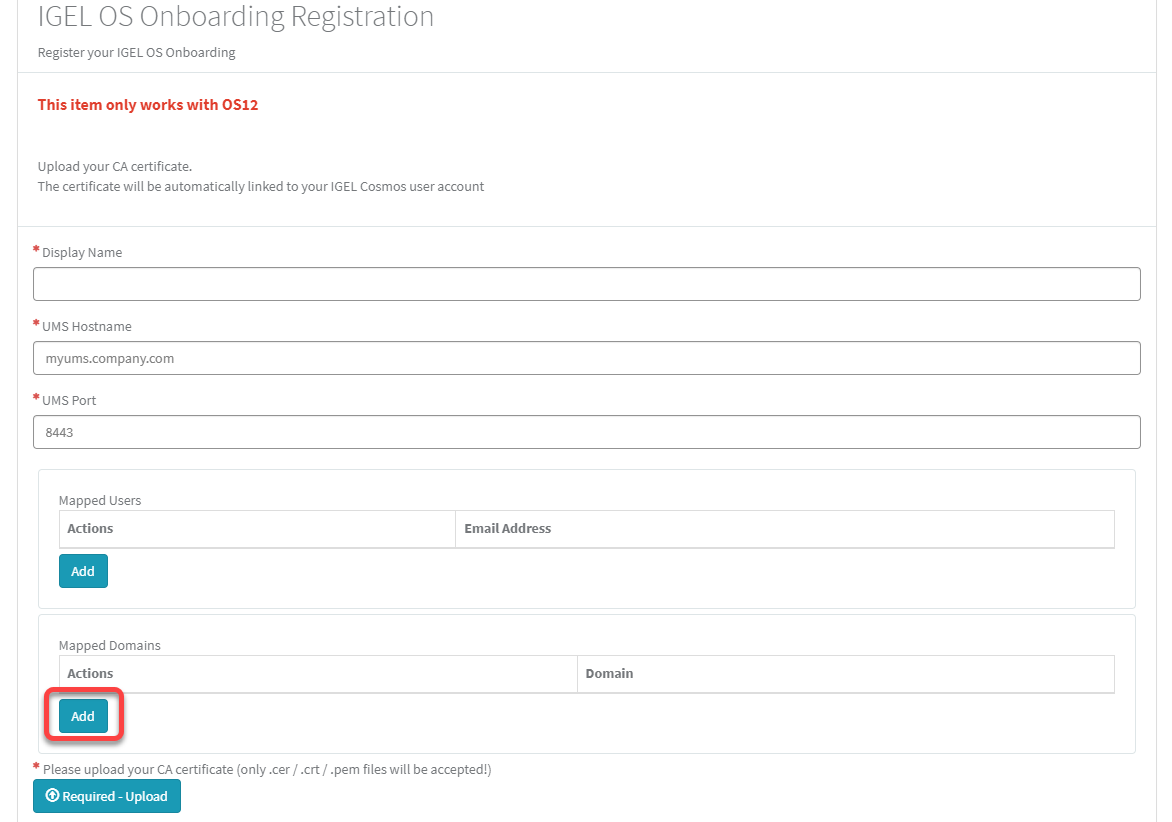1172x822 pixels.
Task: Click the red required asterisk beside Display Name
Action: click(x=35, y=249)
